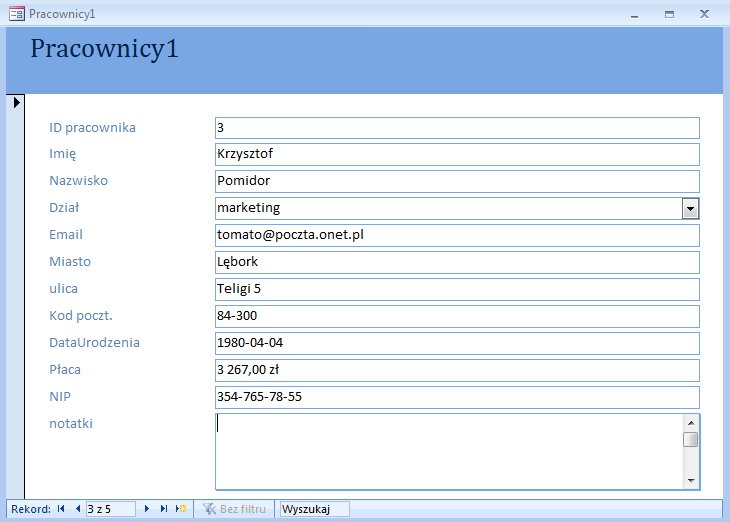This screenshot has height=522, width=730.
Task: Click notatki scrollbar up arrow
Action: point(691,423)
